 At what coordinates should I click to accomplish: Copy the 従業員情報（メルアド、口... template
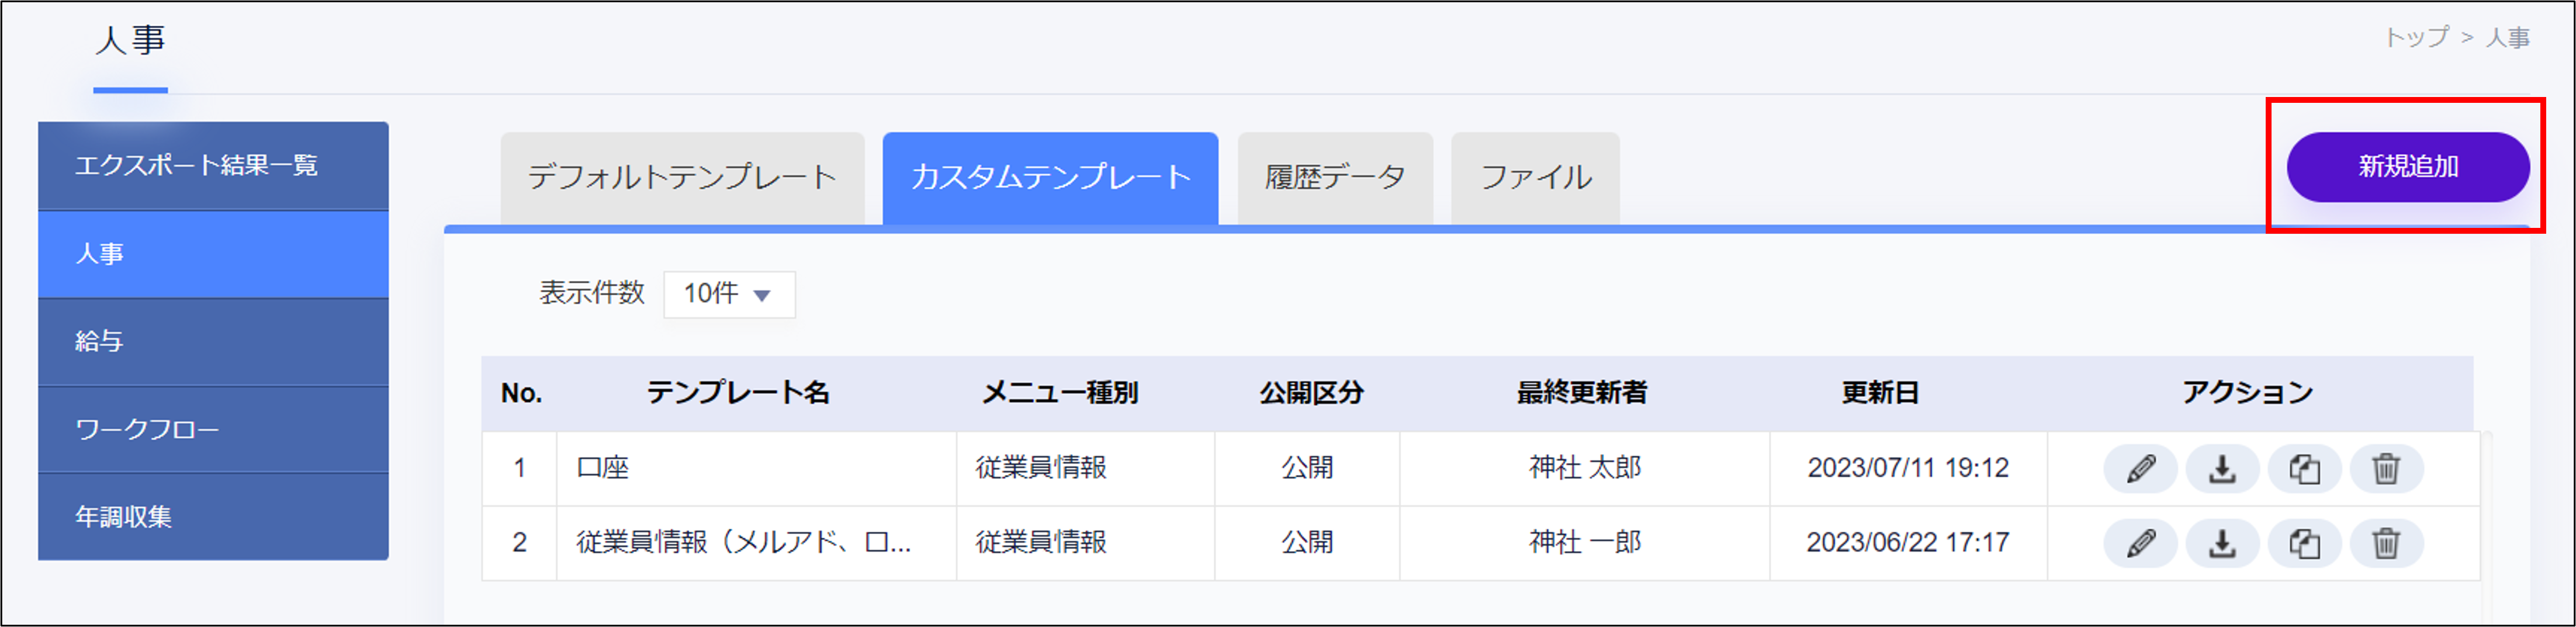[2305, 543]
